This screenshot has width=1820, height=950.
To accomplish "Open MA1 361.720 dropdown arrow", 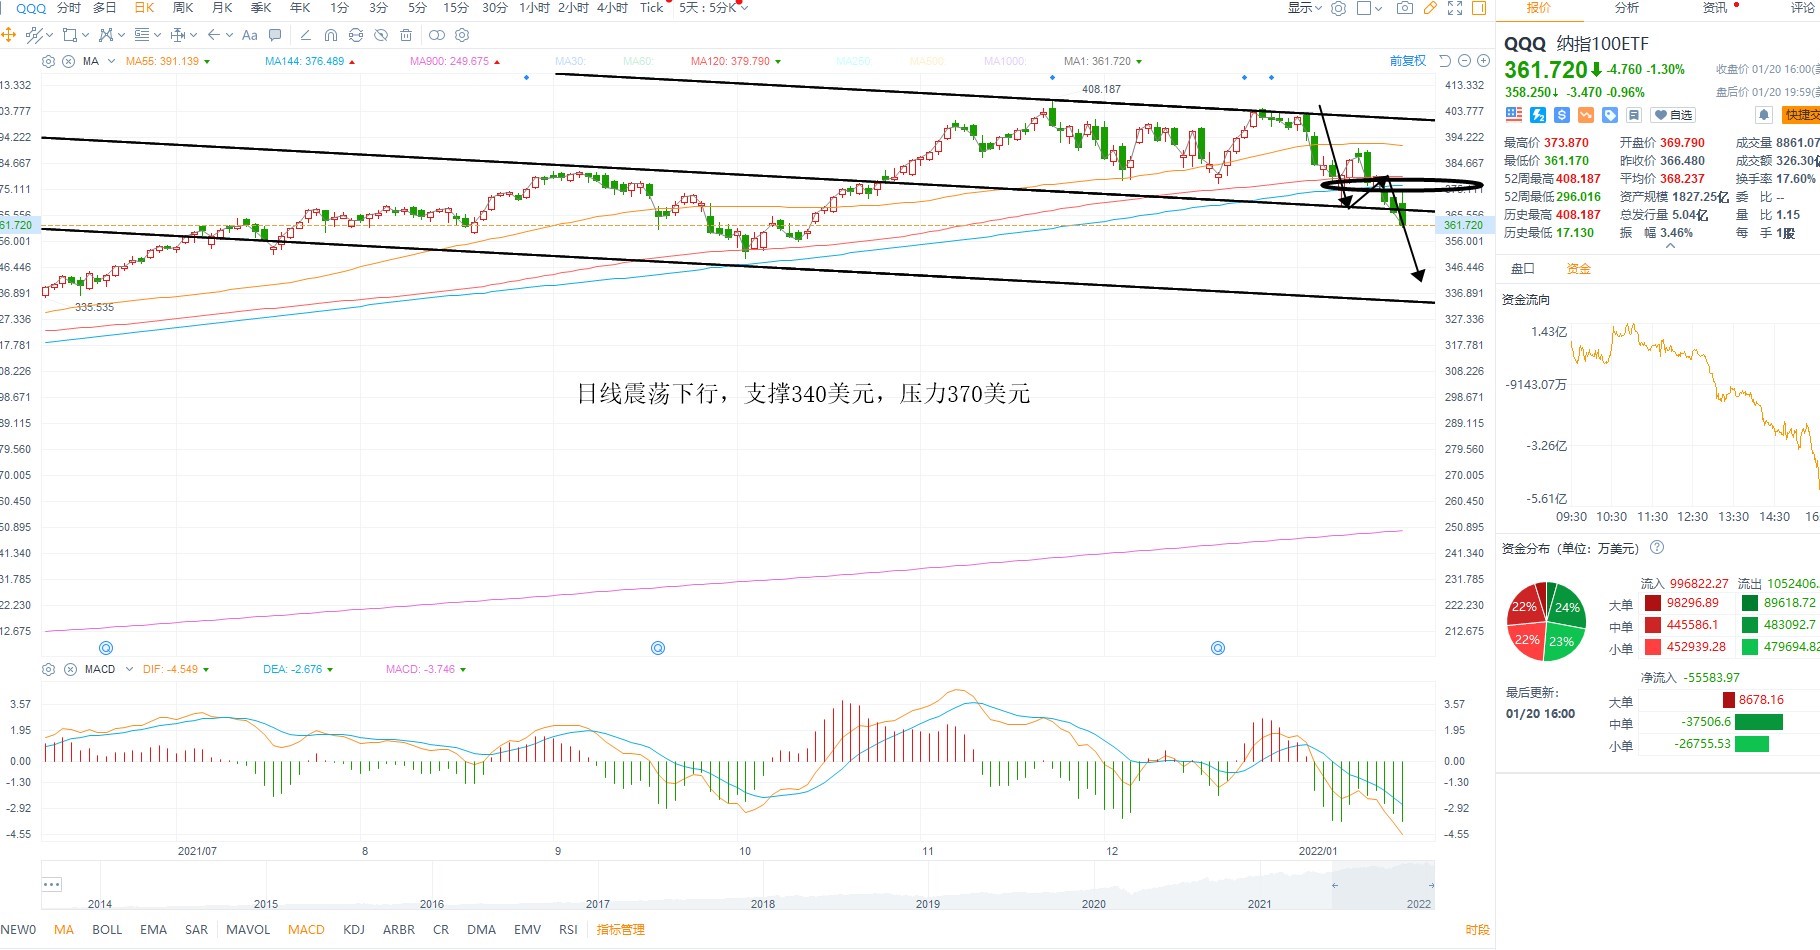I will [1138, 62].
